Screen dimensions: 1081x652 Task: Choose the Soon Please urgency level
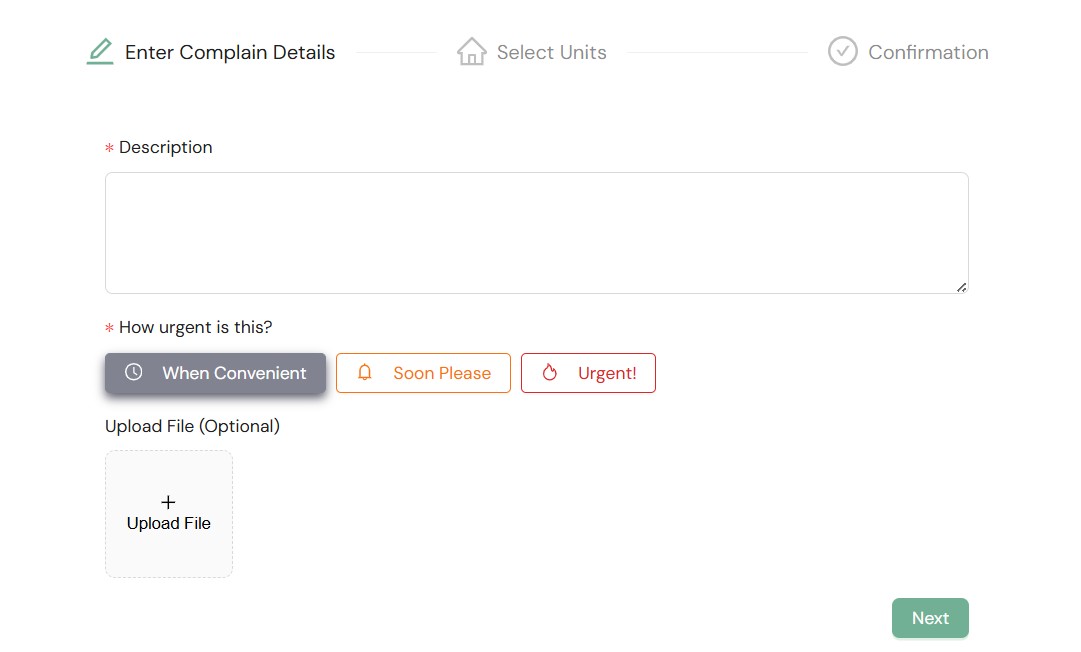tap(424, 373)
